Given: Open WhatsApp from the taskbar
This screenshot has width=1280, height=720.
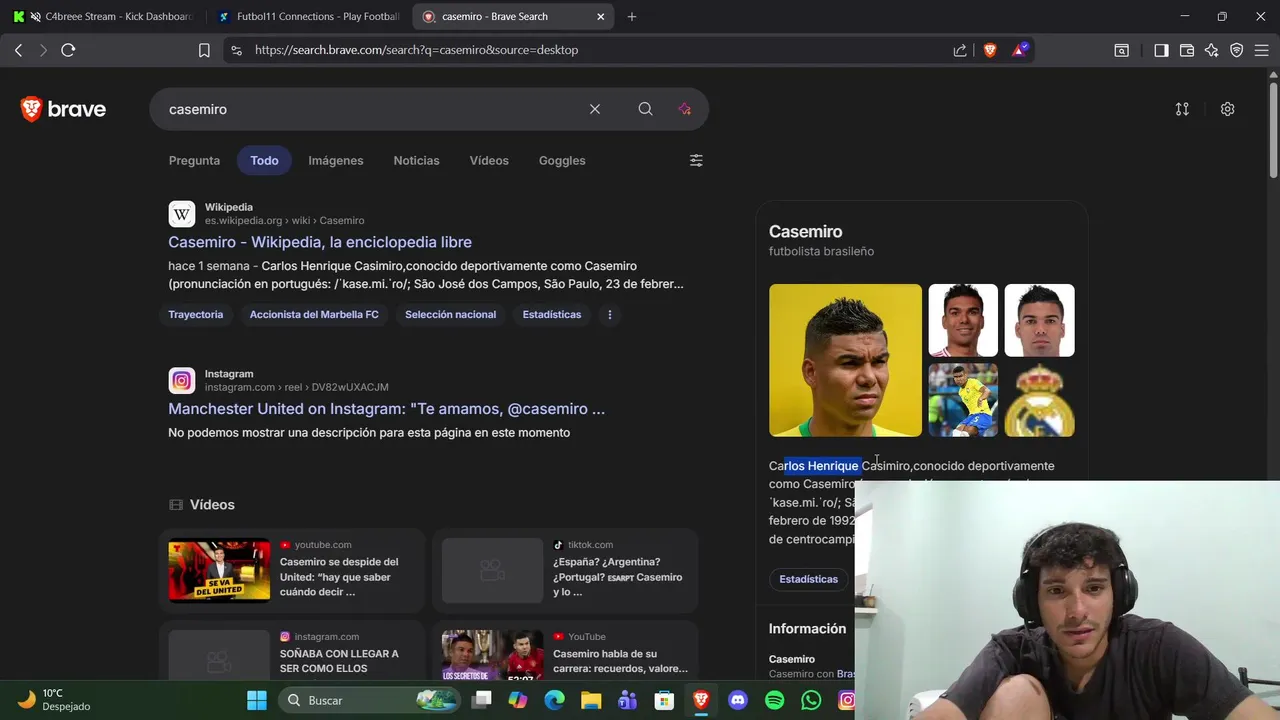Looking at the screenshot, I should (x=811, y=700).
